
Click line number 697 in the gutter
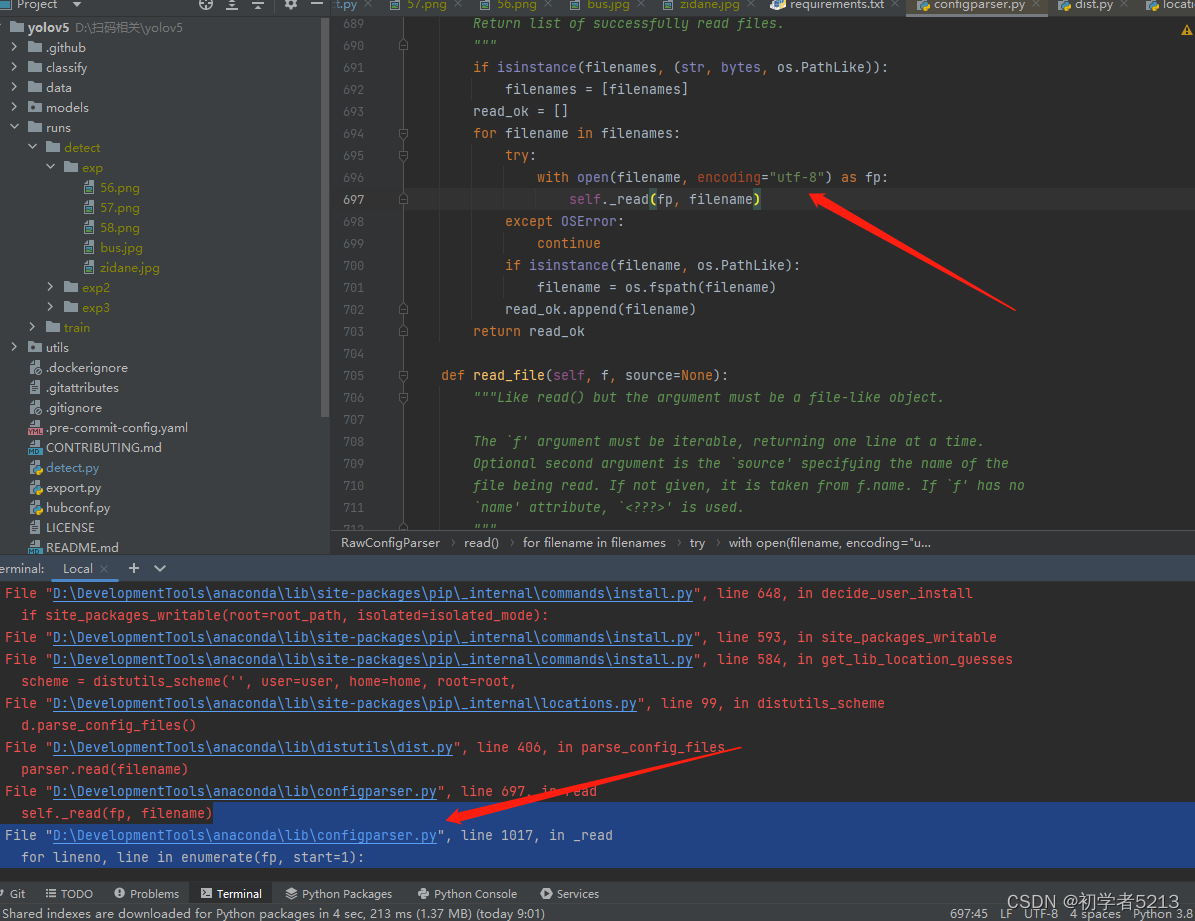(x=354, y=200)
